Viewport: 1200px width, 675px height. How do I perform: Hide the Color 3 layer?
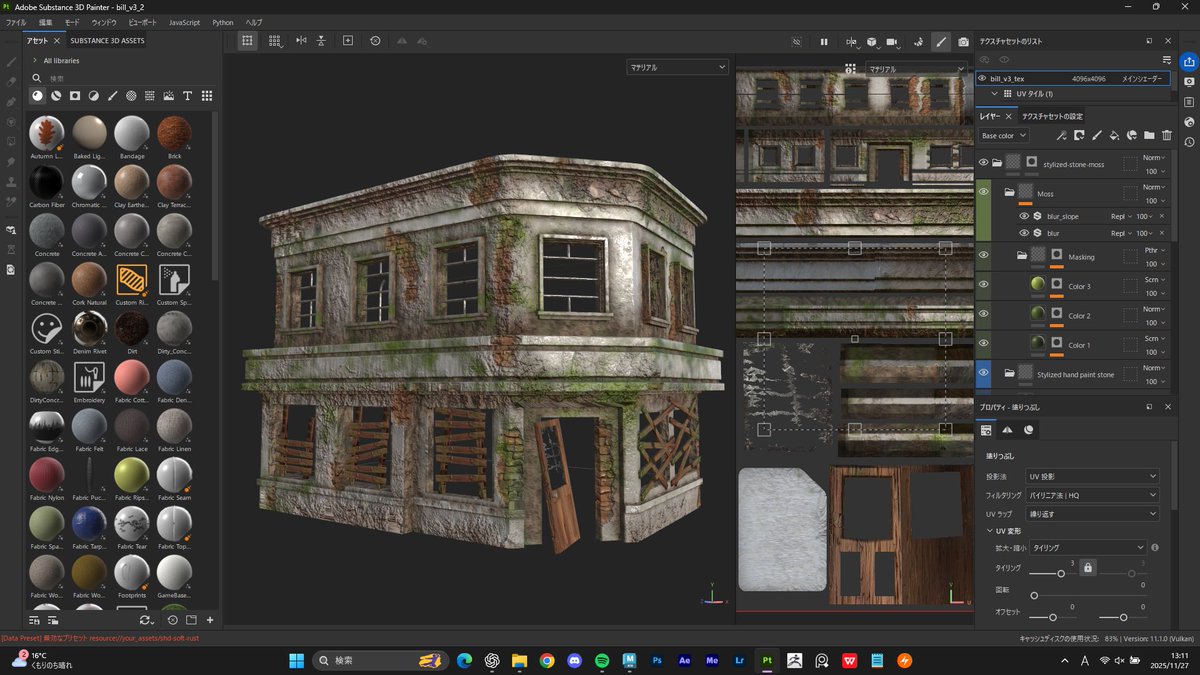(x=983, y=286)
